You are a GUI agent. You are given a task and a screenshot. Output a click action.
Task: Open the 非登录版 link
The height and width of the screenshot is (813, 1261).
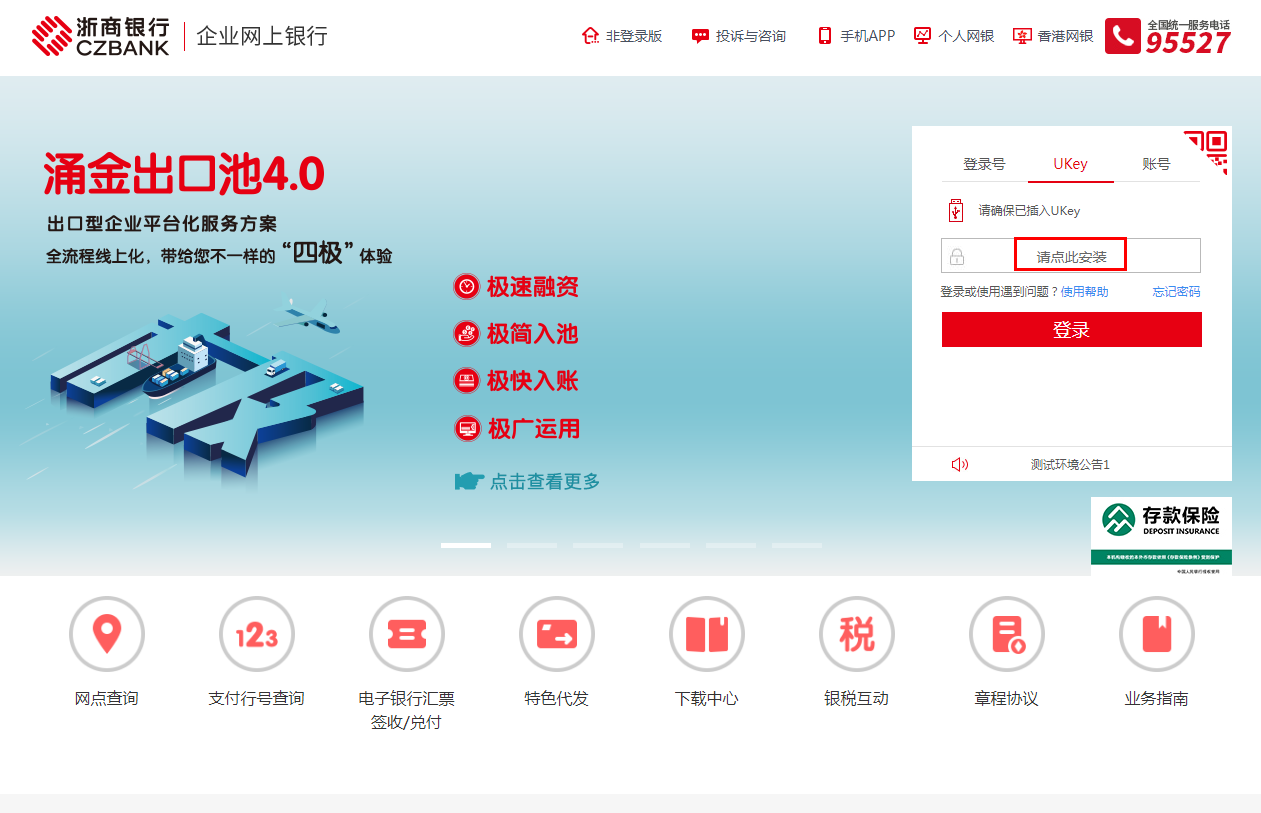coord(634,36)
